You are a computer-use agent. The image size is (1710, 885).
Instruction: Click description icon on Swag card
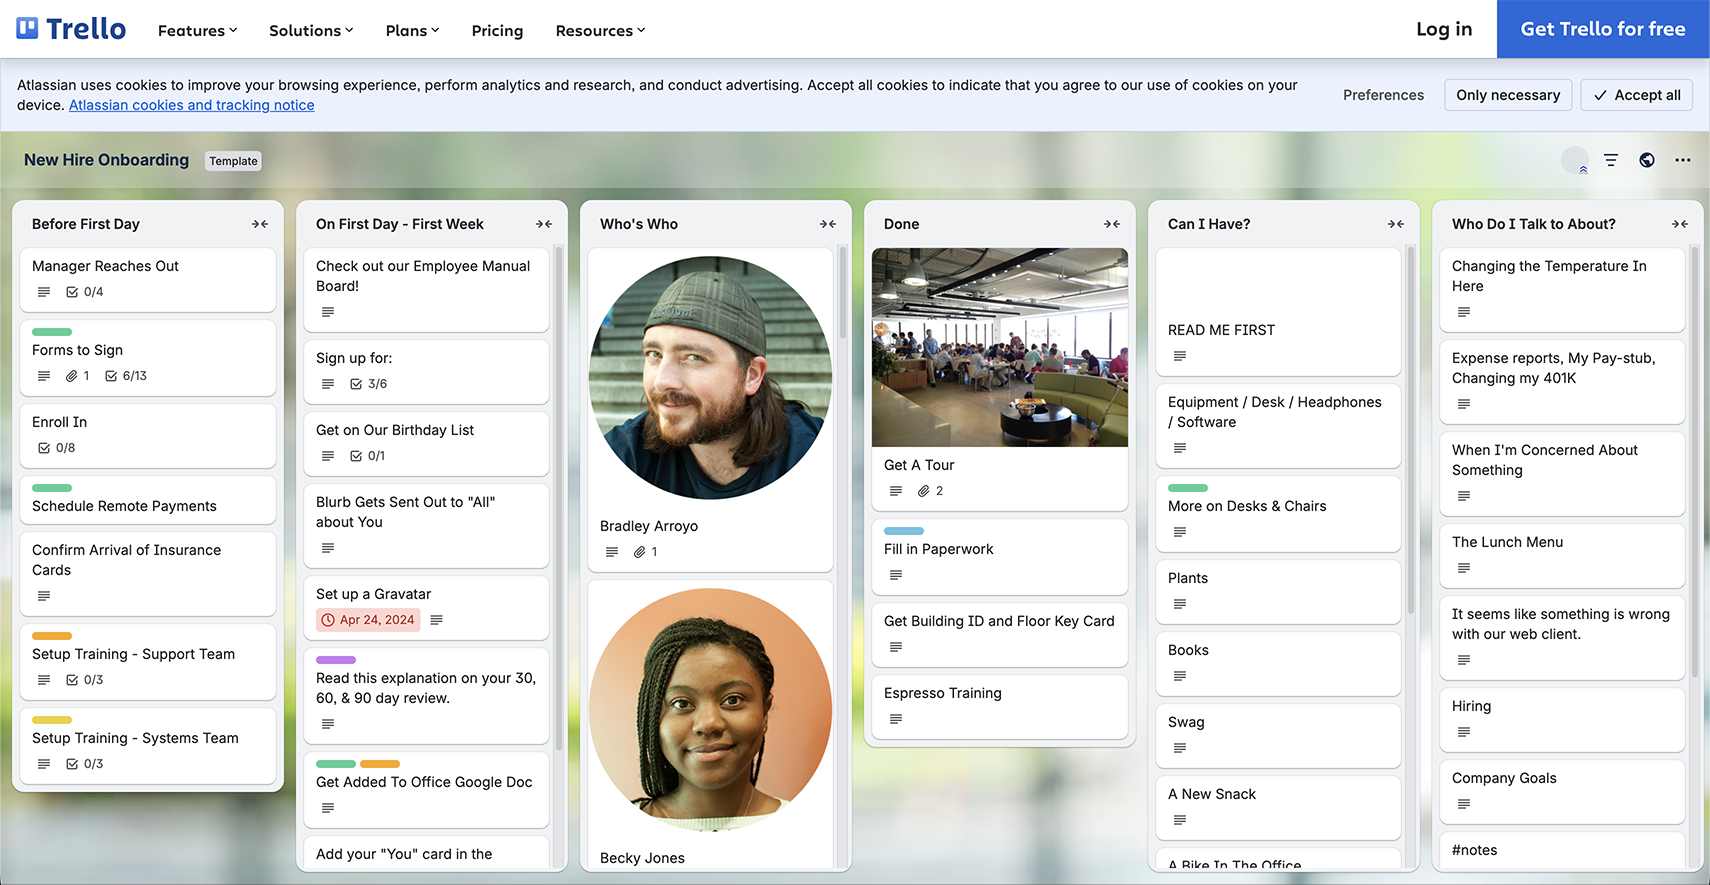click(x=1180, y=748)
